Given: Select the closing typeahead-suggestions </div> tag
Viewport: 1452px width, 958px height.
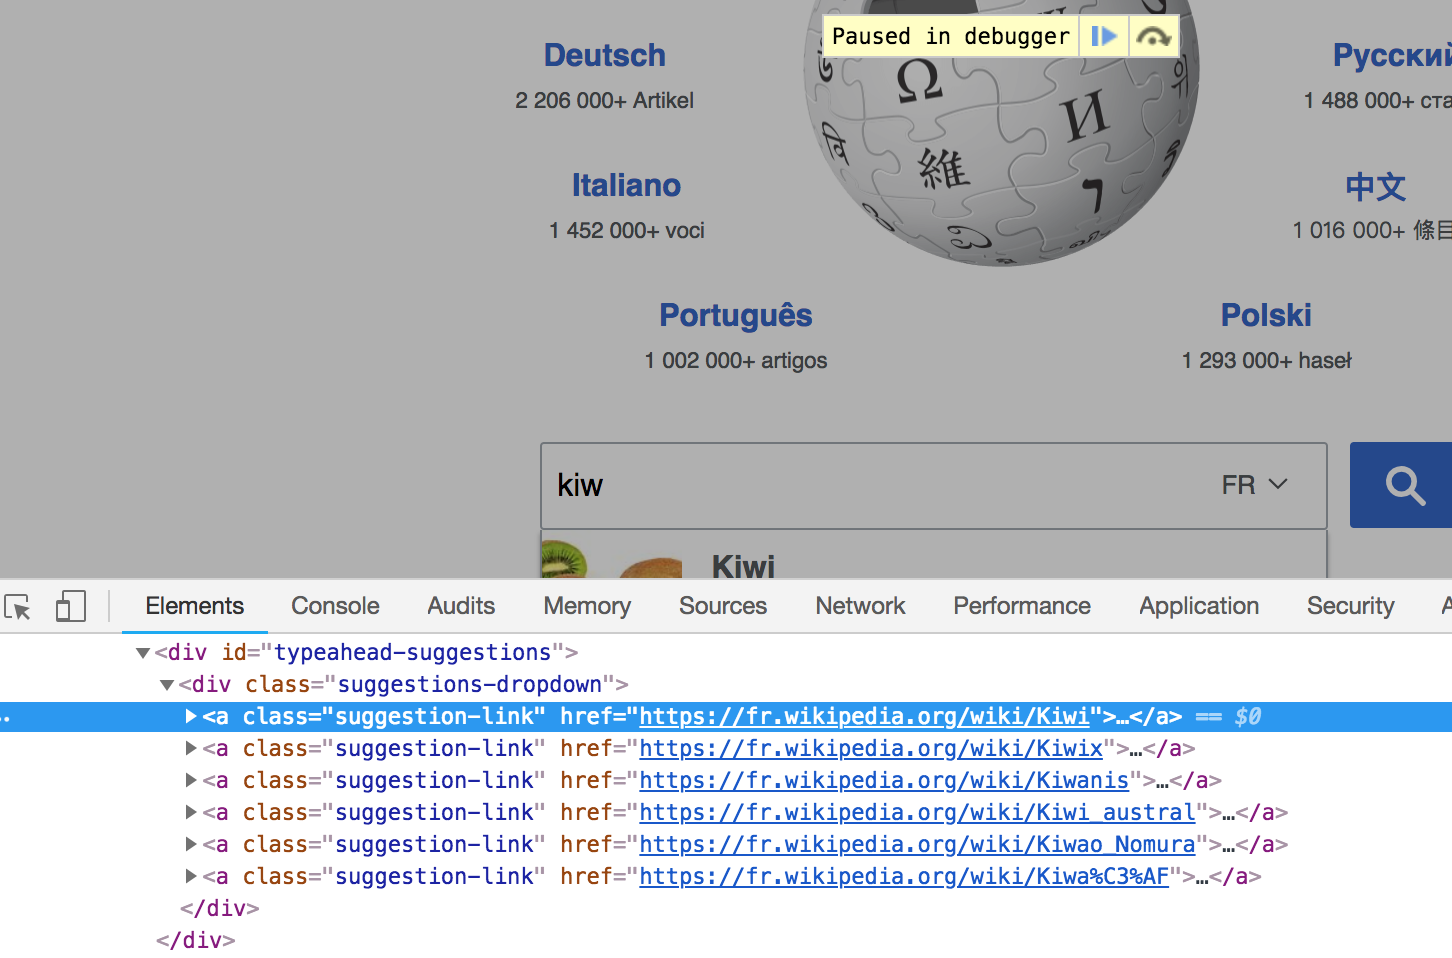Looking at the screenshot, I should [195, 940].
